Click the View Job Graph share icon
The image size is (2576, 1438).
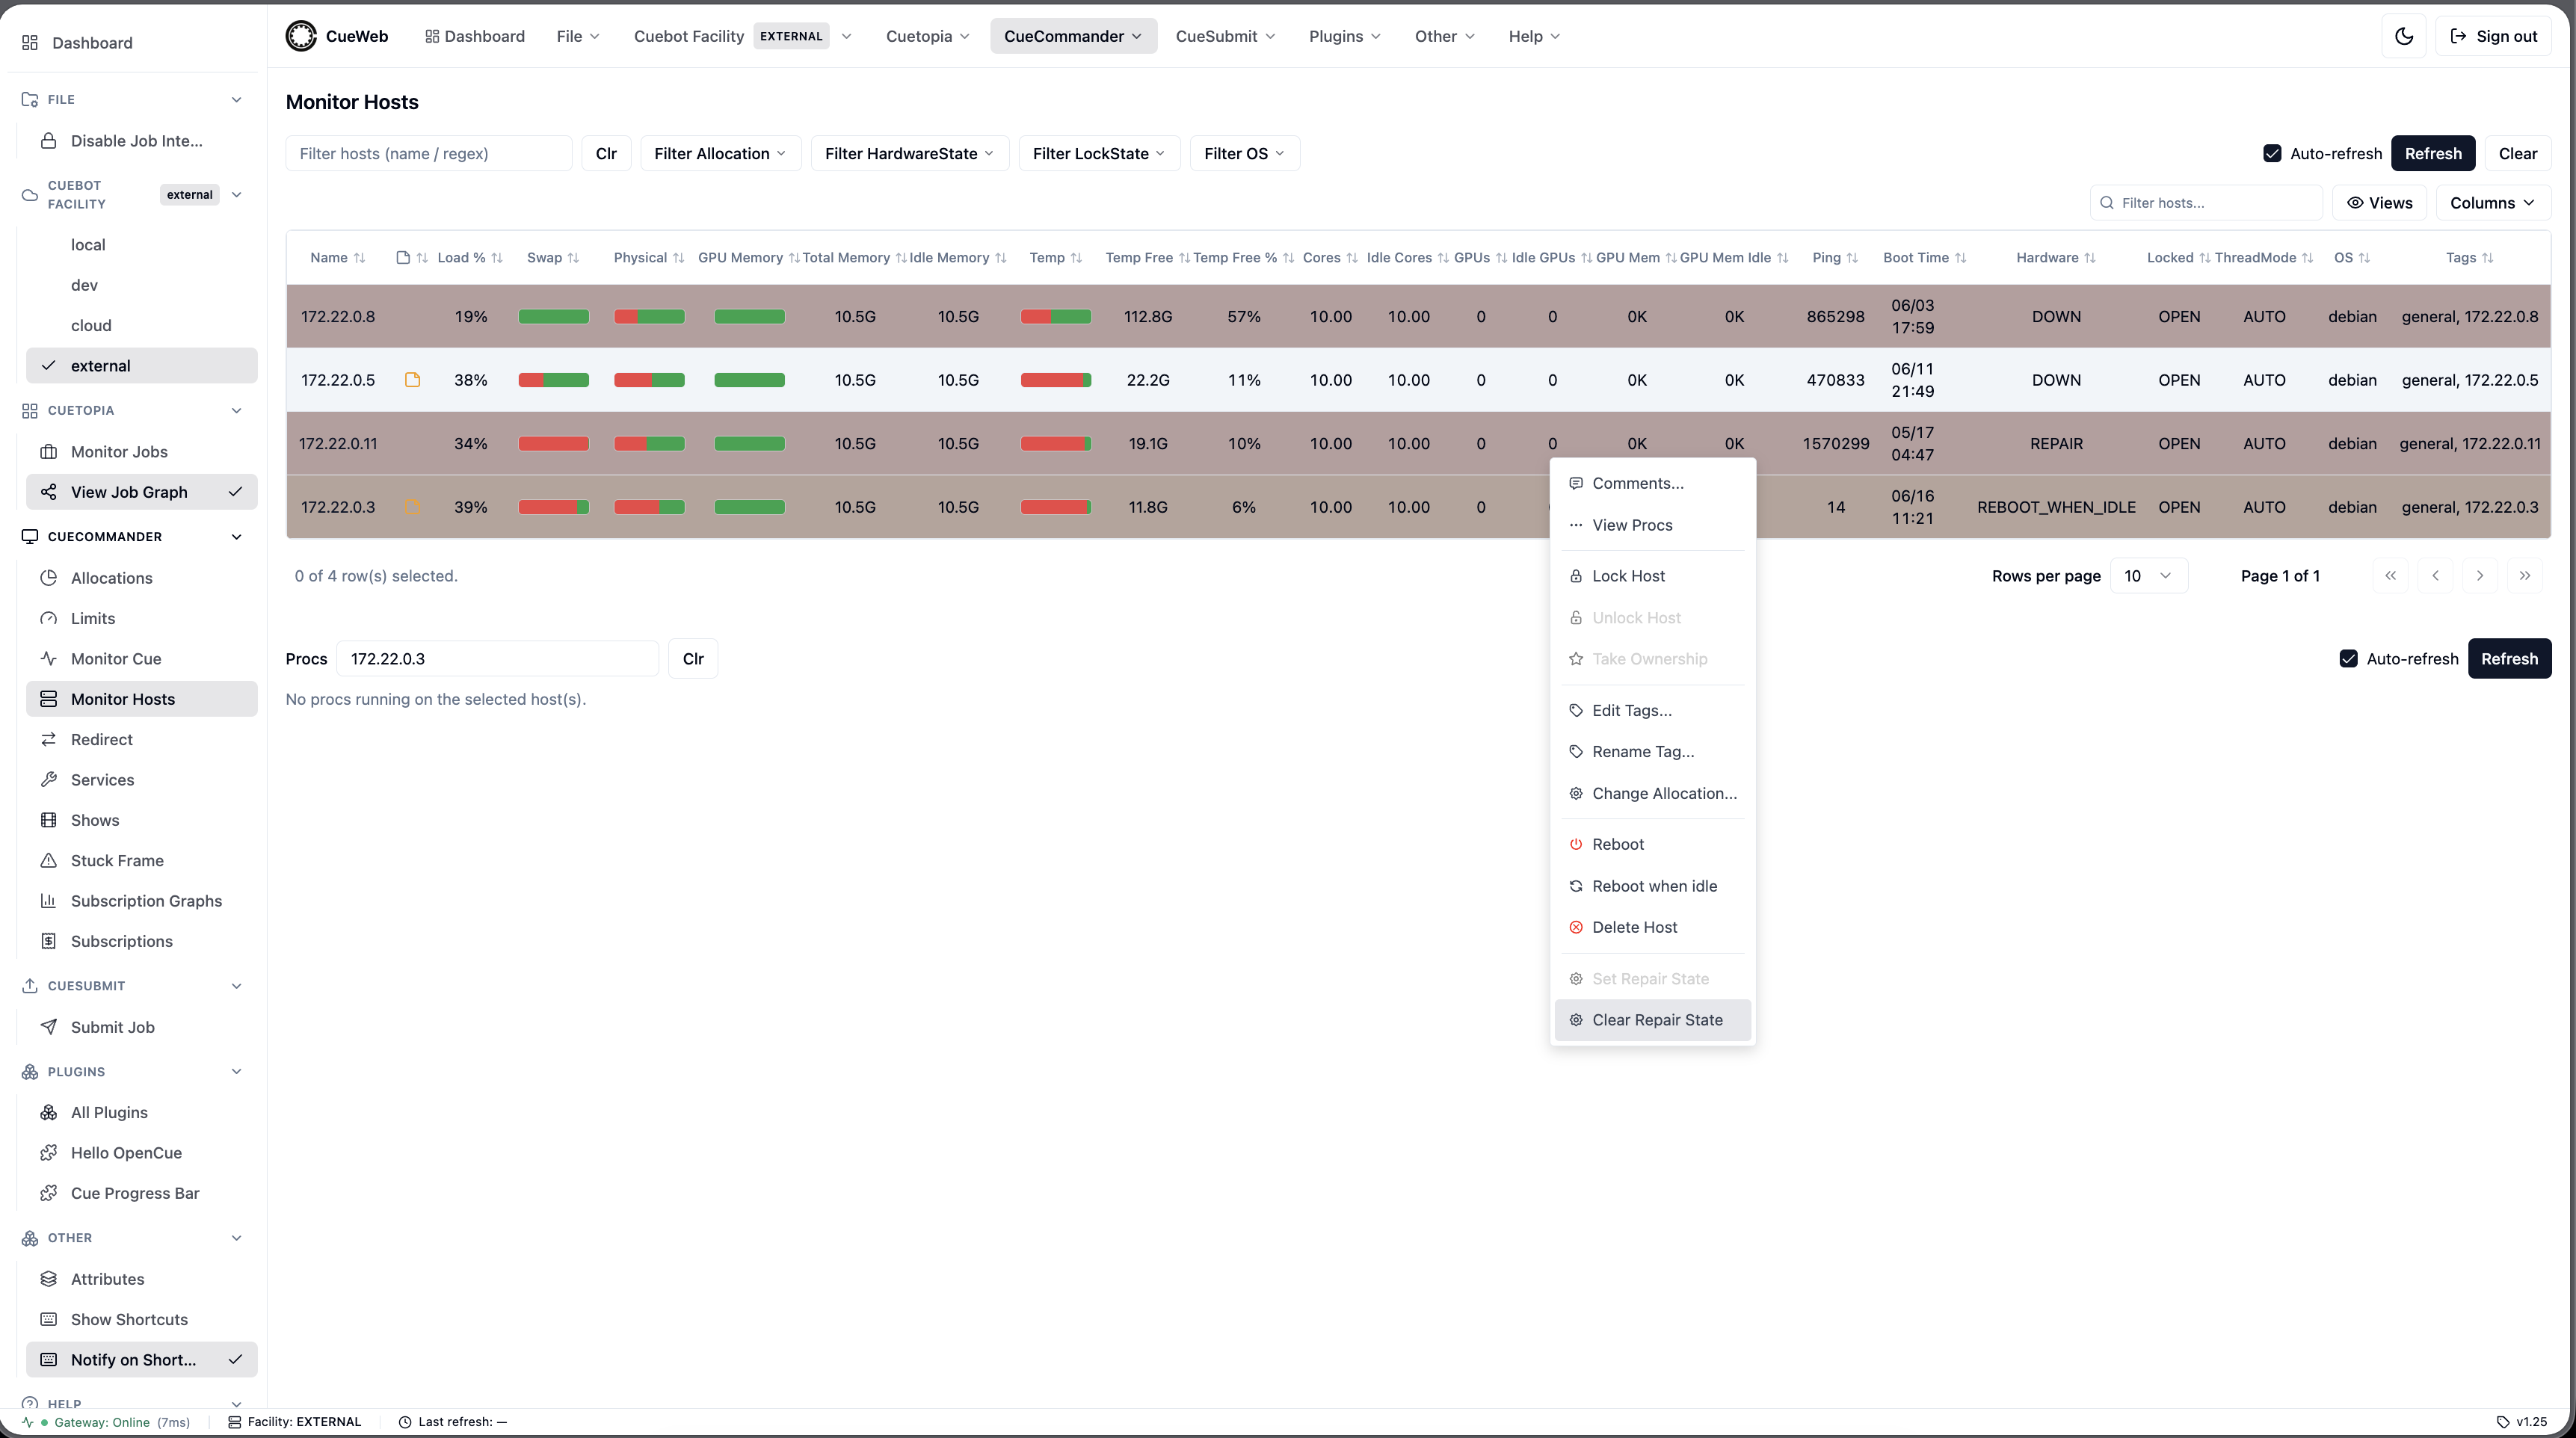tap(48, 492)
